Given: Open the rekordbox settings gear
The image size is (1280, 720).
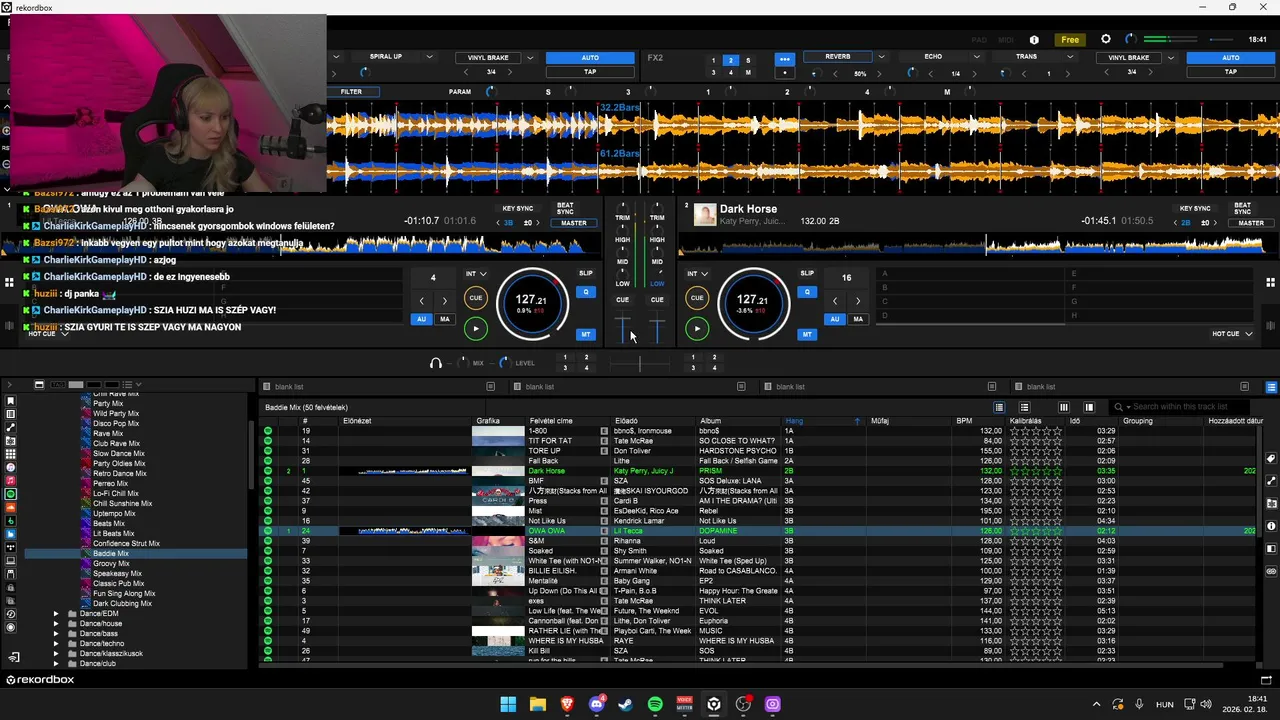Looking at the screenshot, I should click(x=1105, y=39).
